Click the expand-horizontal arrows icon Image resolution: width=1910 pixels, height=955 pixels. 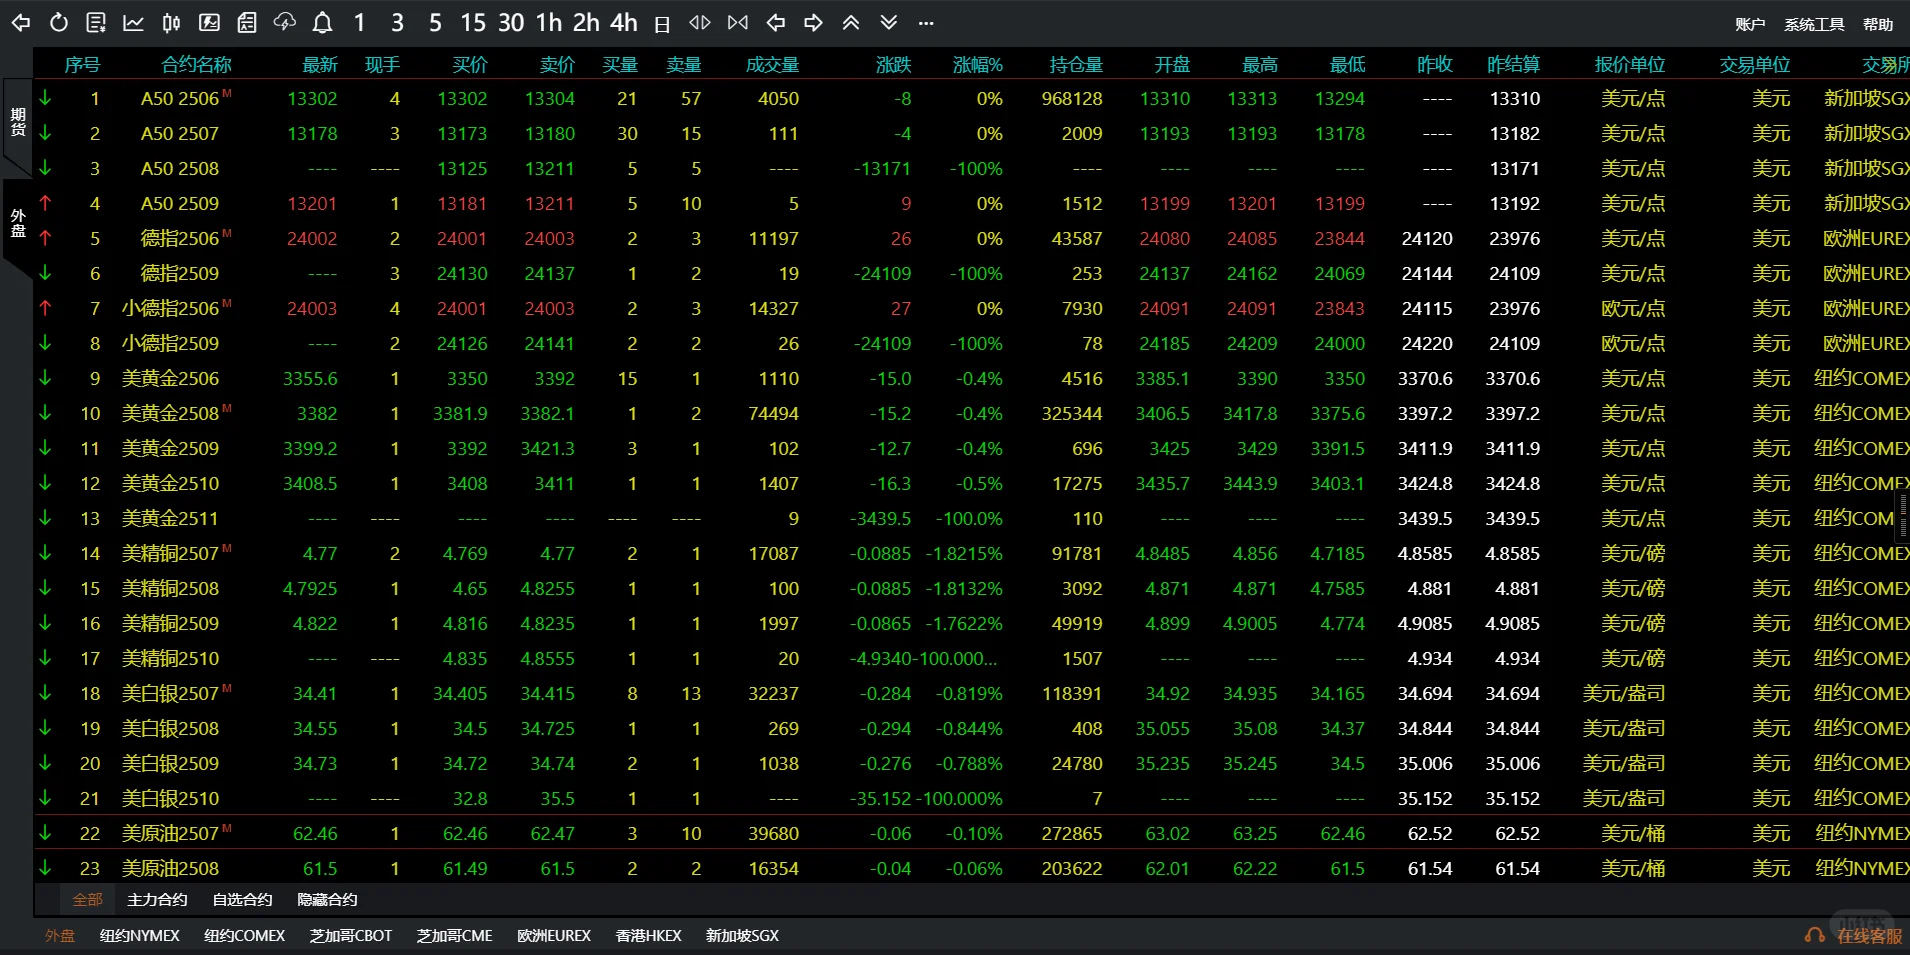coord(700,22)
